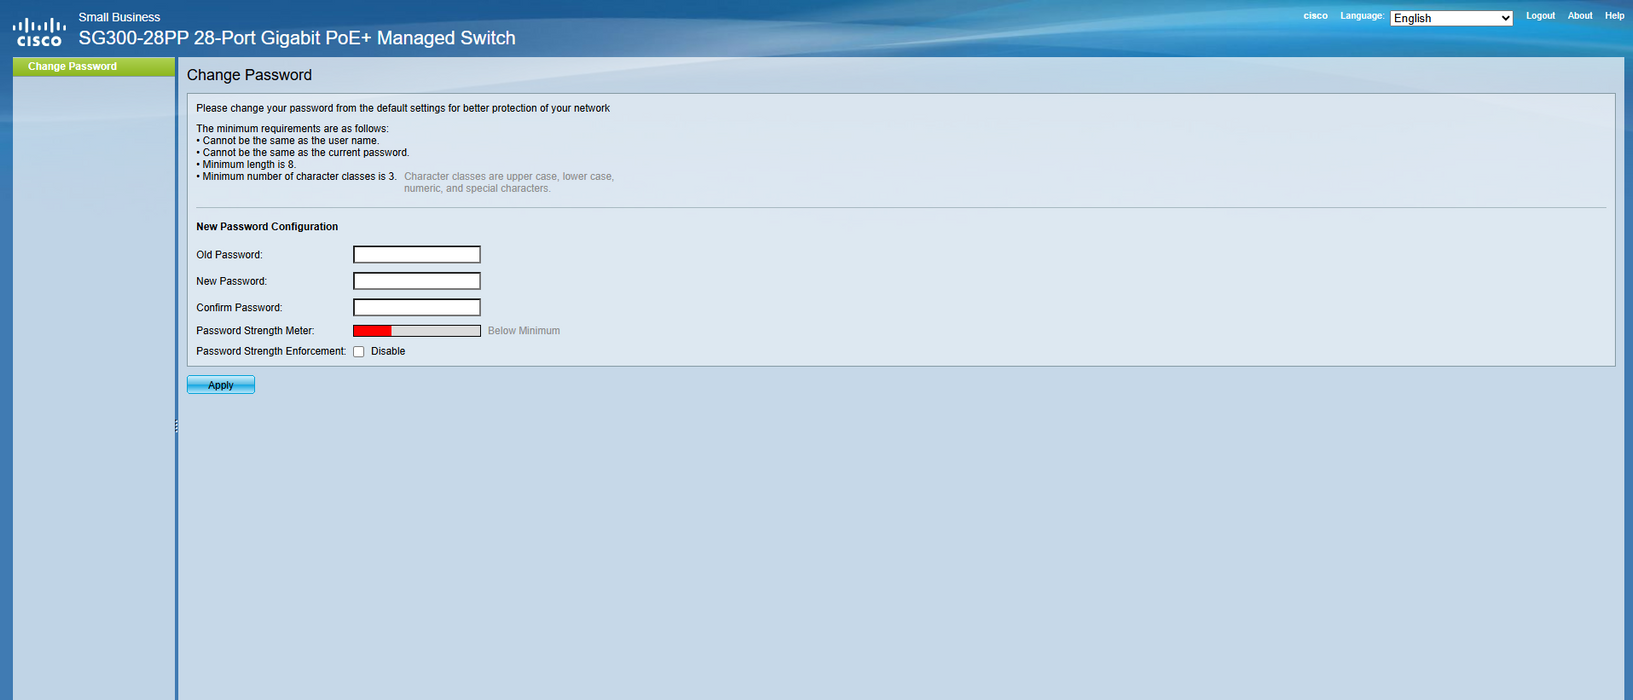Click the 'Character classes are upper case' hint text
The width and height of the screenshot is (1633, 700).
509,182
